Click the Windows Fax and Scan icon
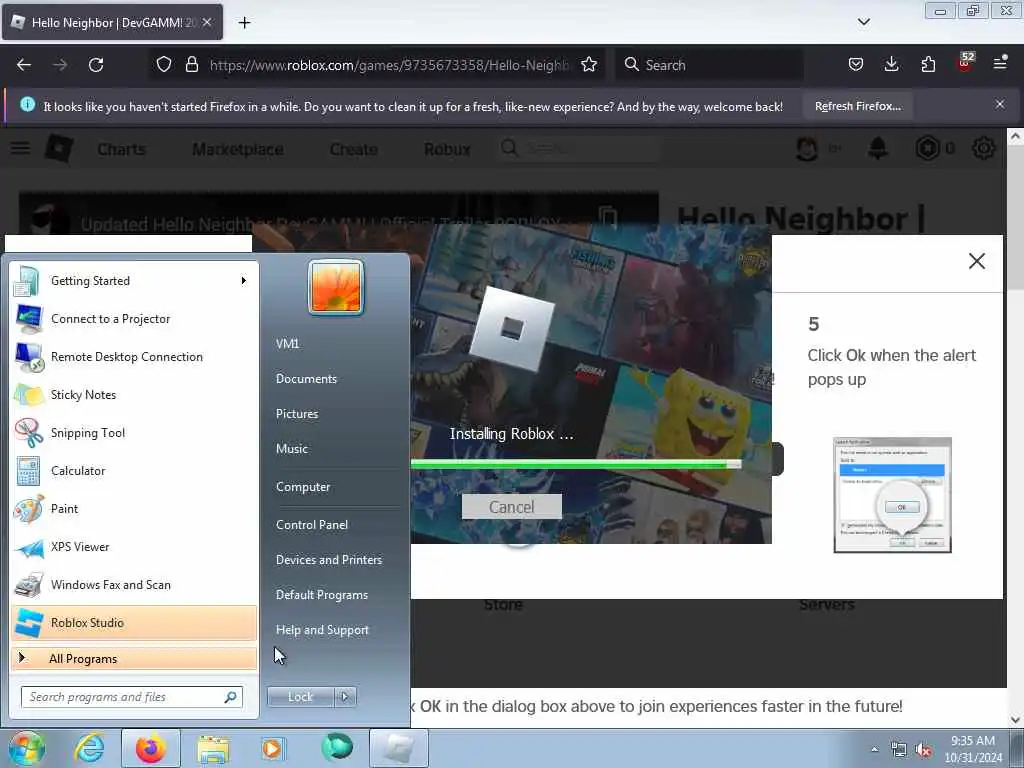This screenshot has width=1024, height=768. (x=28, y=585)
